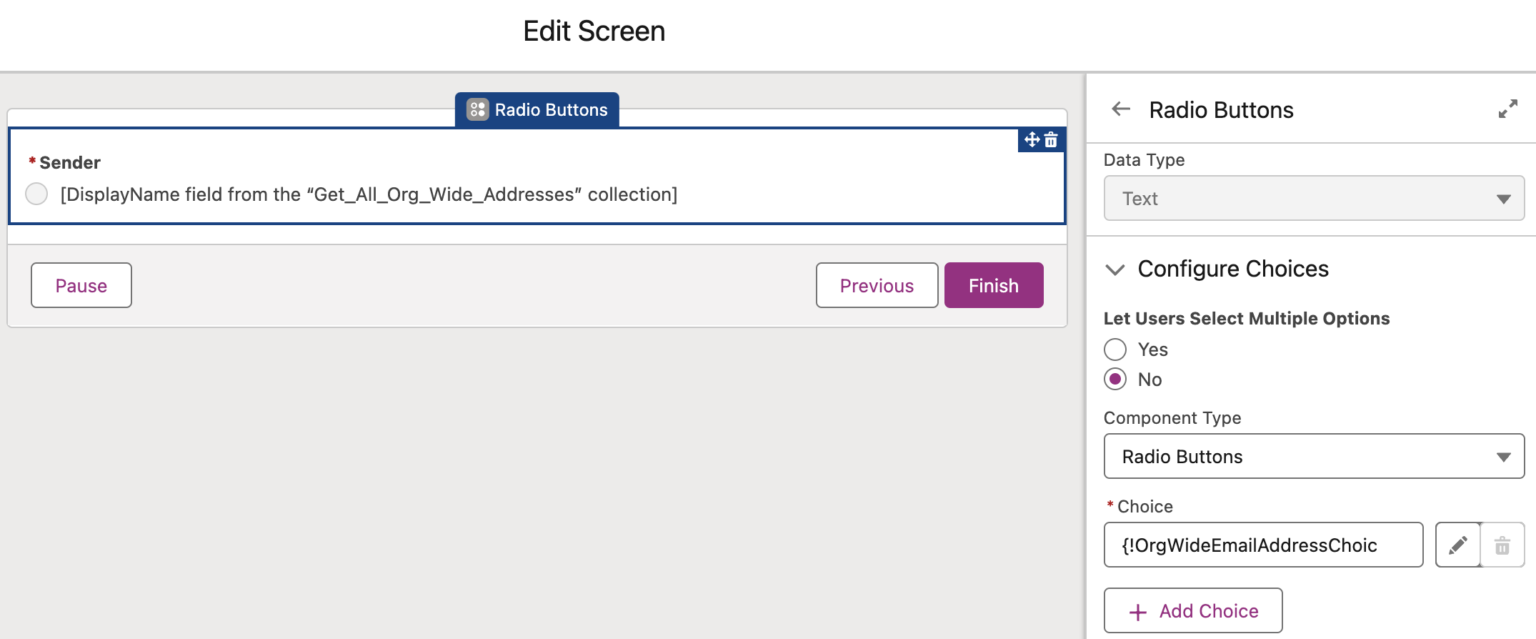Click the move icon on the Sender component
The height and width of the screenshot is (639, 1536).
(1030, 140)
